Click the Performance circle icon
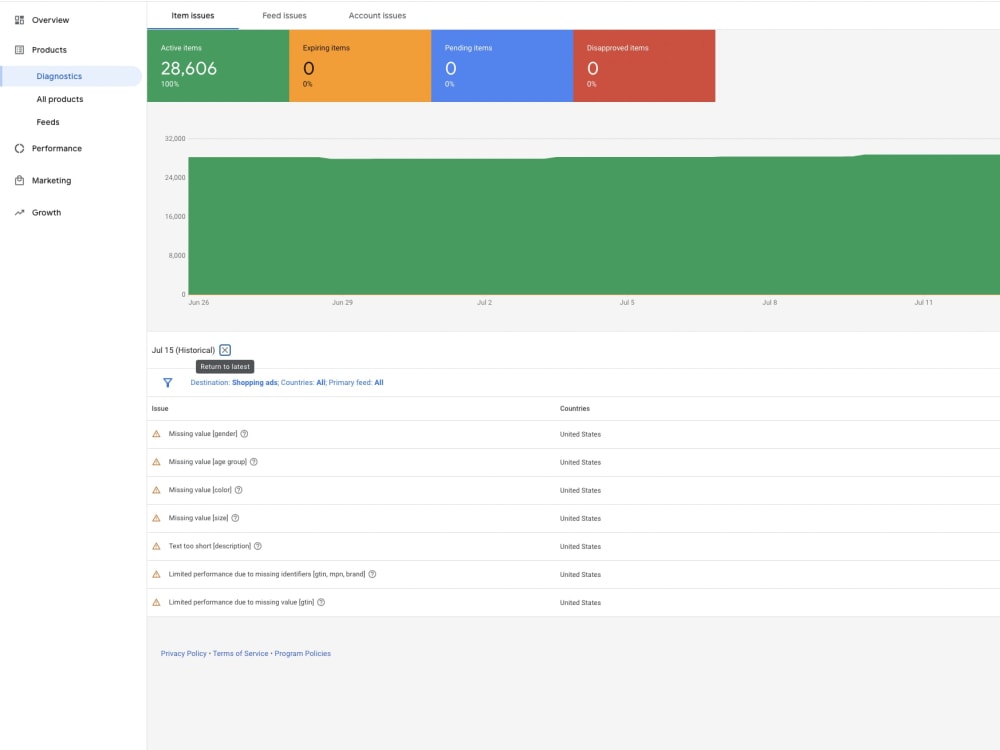Image resolution: width=1000 pixels, height=750 pixels. [x=19, y=149]
